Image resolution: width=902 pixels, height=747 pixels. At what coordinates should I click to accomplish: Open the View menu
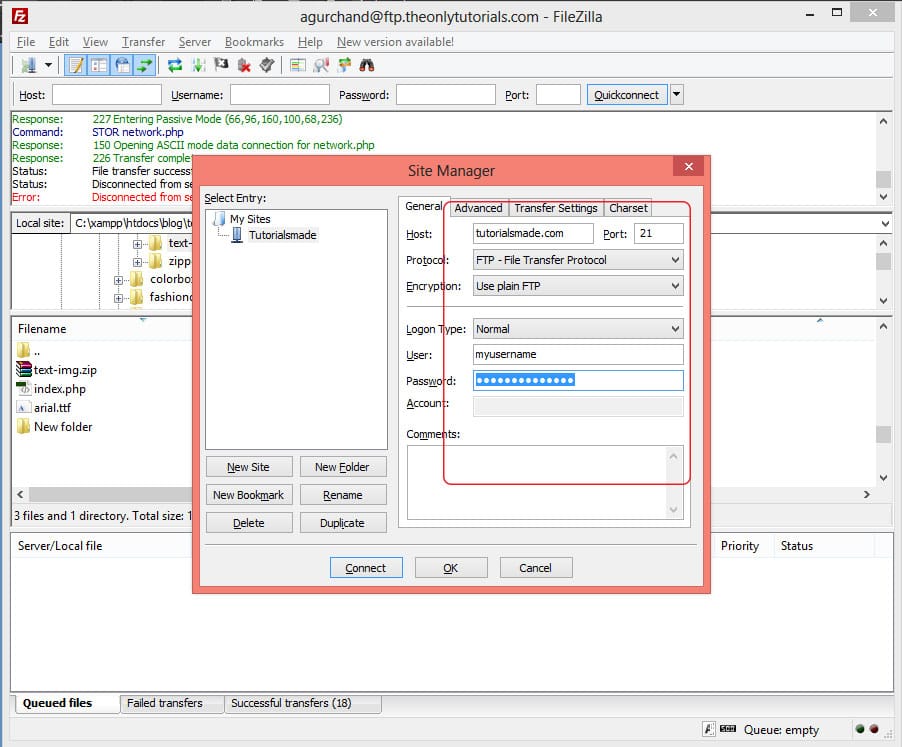95,42
